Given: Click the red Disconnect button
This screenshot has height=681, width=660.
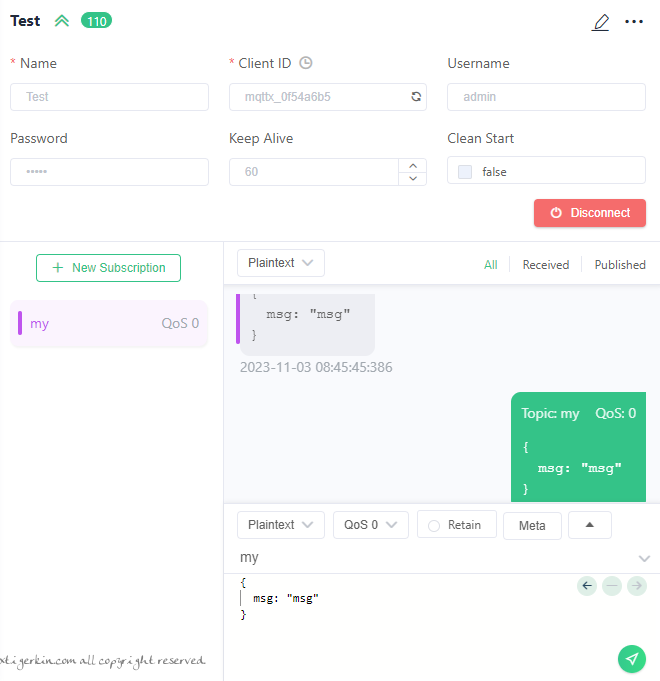Looking at the screenshot, I should coord(590,213).
